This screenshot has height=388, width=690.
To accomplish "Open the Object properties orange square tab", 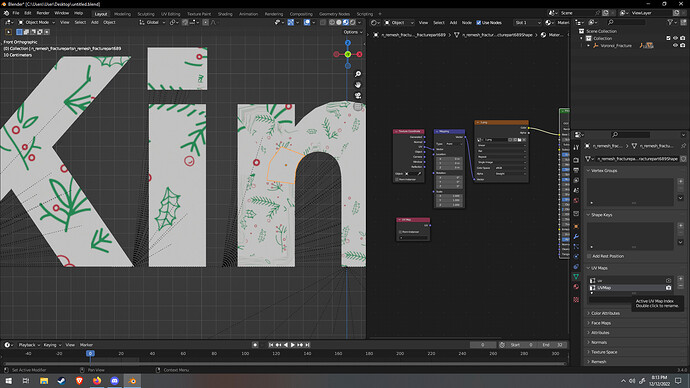I will pyautogui.click(x=576, y=226).
